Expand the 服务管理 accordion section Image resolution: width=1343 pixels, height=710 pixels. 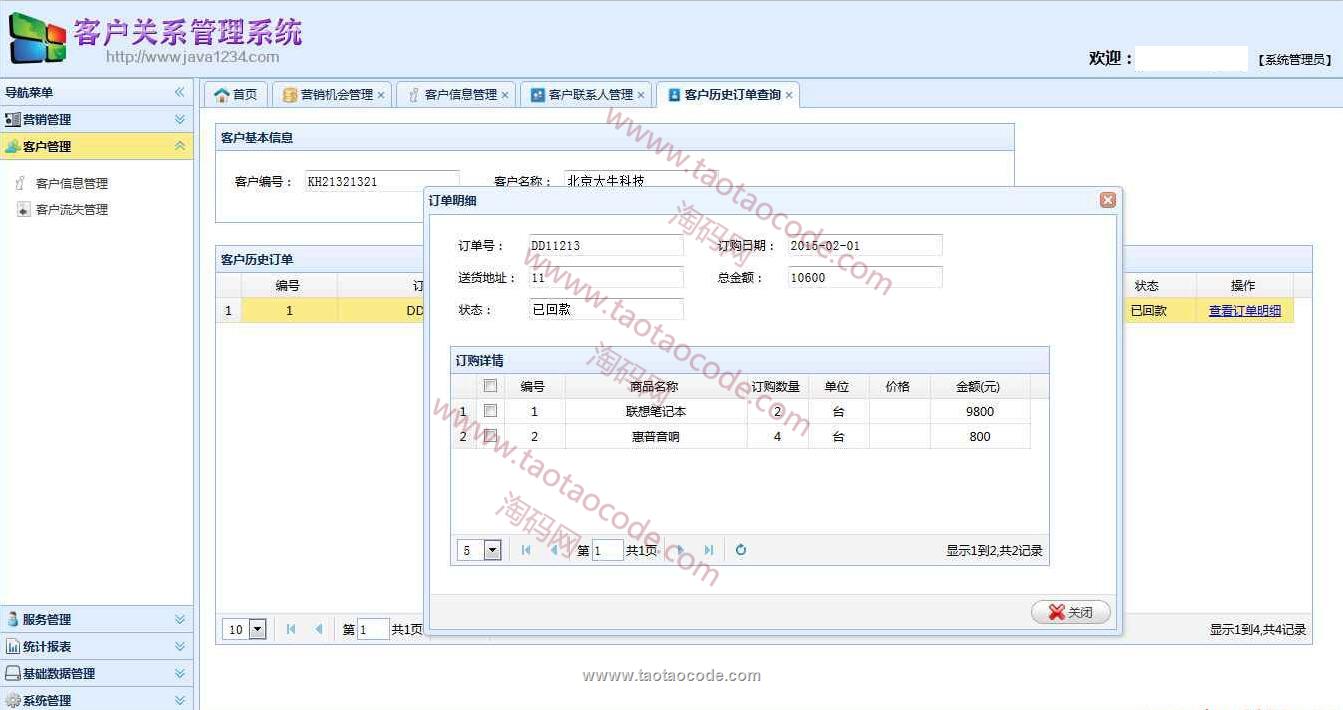click(96, 619)
